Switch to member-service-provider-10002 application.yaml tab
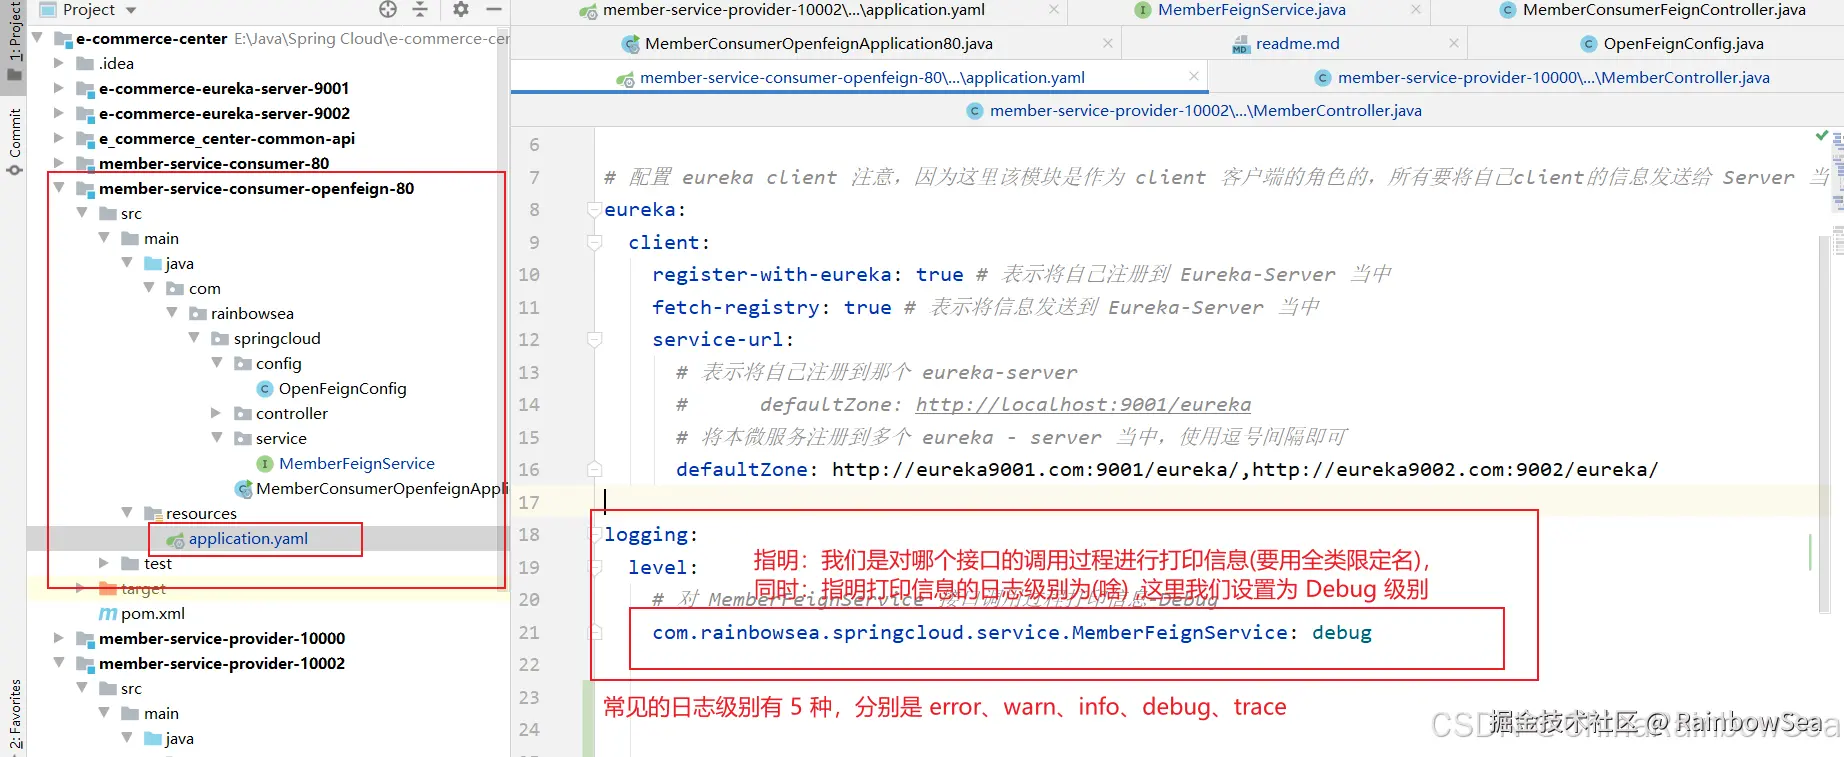The width and height of the screenshot is (1844, 757). click(x=793, y=10)
